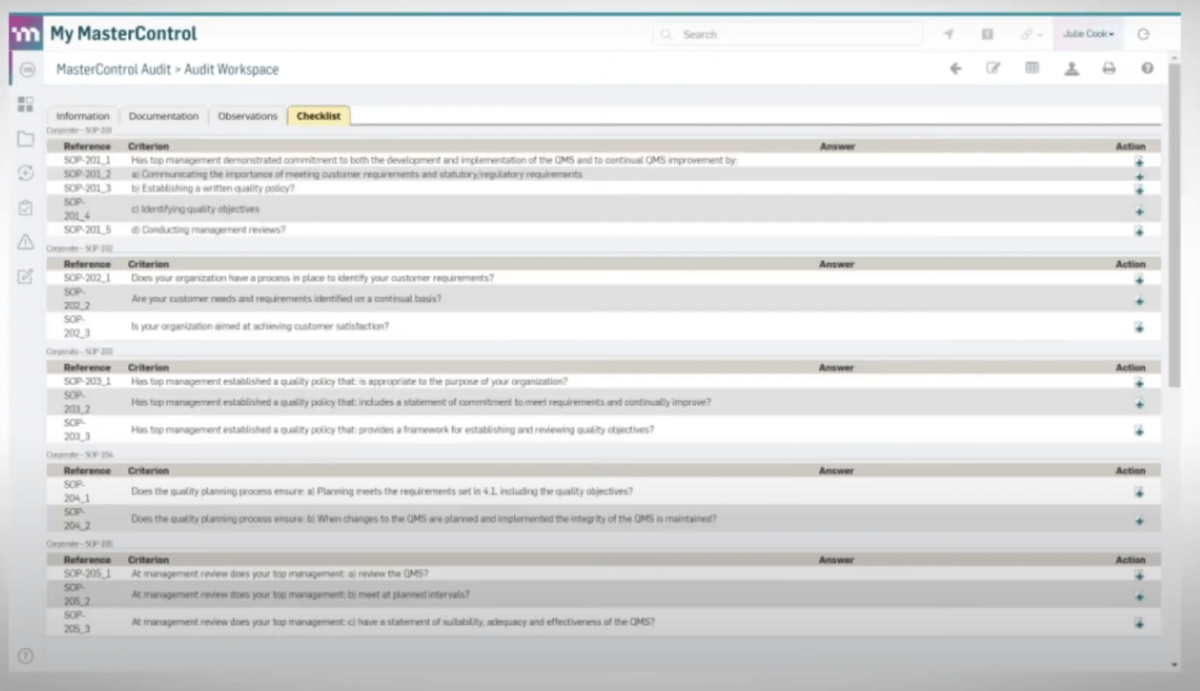Click inside the Search field
Image resolution: width=1200 pixels, height=691 pixels.
point(790,33)
